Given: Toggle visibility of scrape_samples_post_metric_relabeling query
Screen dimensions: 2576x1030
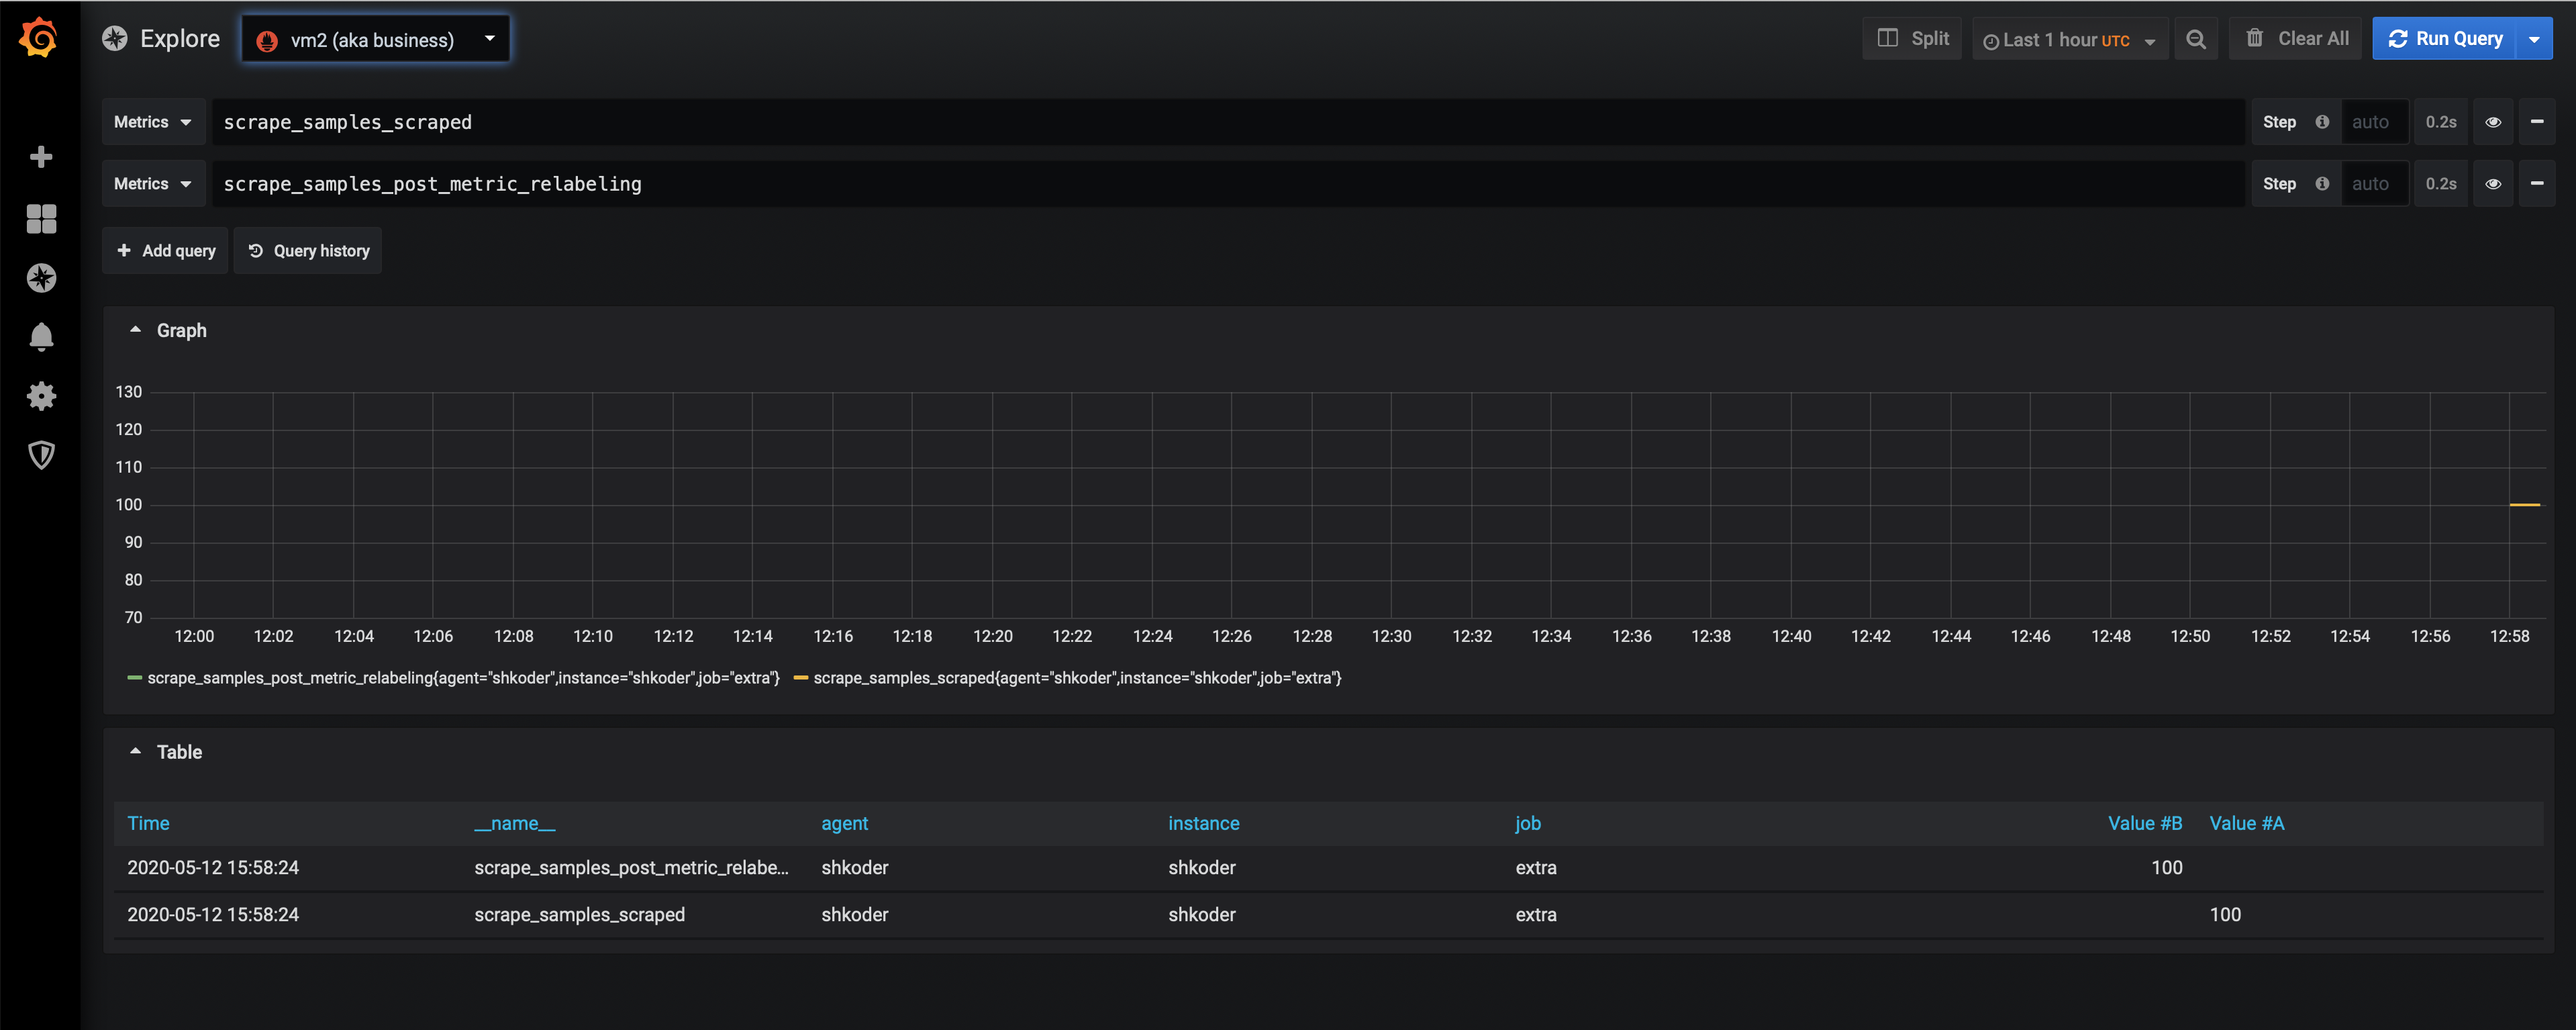Looking at the screenshot, I should pyautogui.click(x=2493, y=184).
